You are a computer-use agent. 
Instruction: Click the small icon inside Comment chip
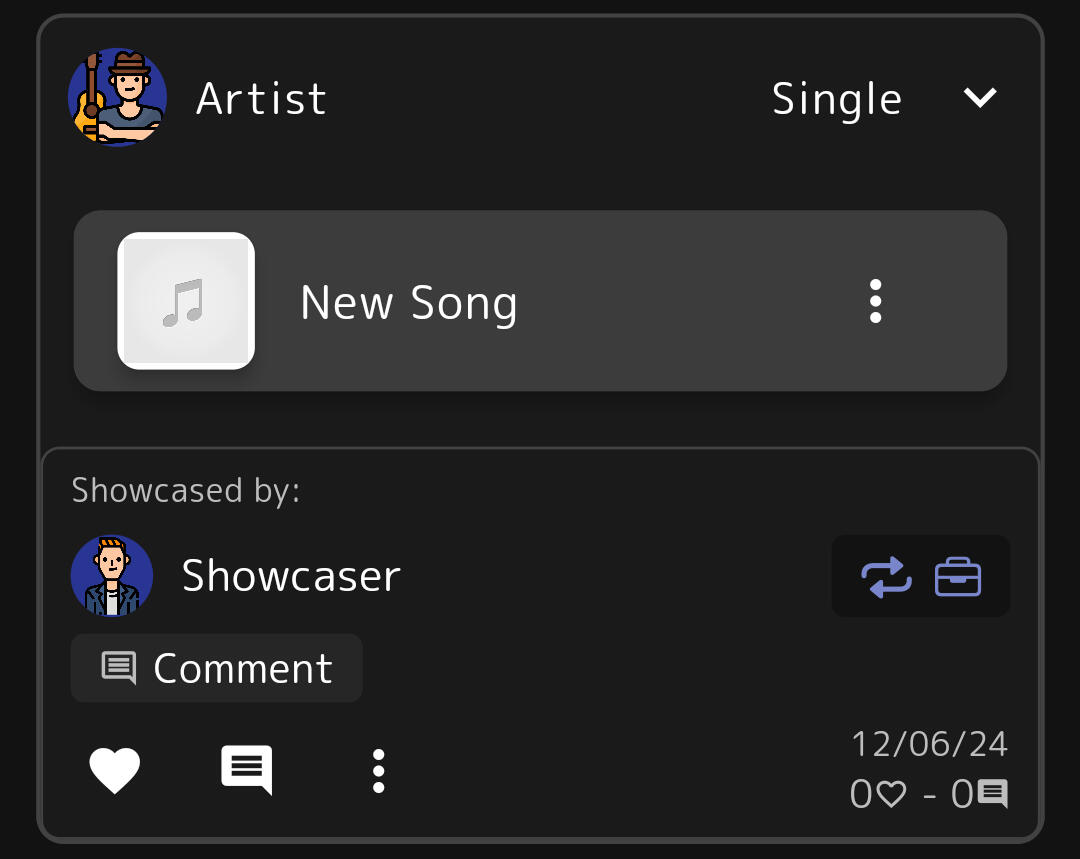pyautogui.click(x=119, y=668)
